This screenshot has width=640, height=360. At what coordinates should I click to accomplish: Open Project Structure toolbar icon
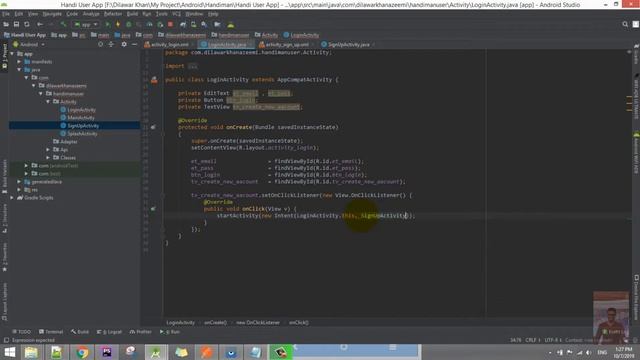point(217,24)
